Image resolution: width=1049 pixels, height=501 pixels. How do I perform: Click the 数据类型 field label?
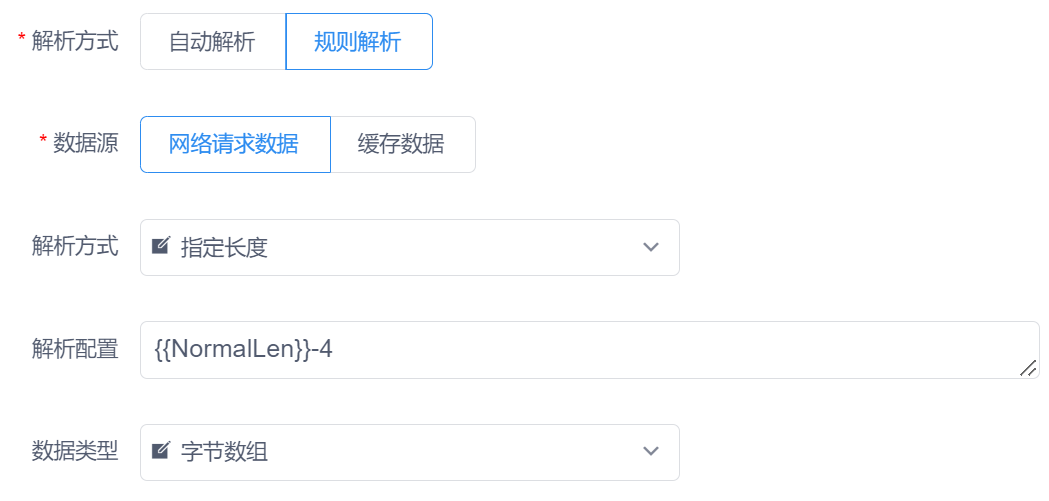[x=75, y=452]
